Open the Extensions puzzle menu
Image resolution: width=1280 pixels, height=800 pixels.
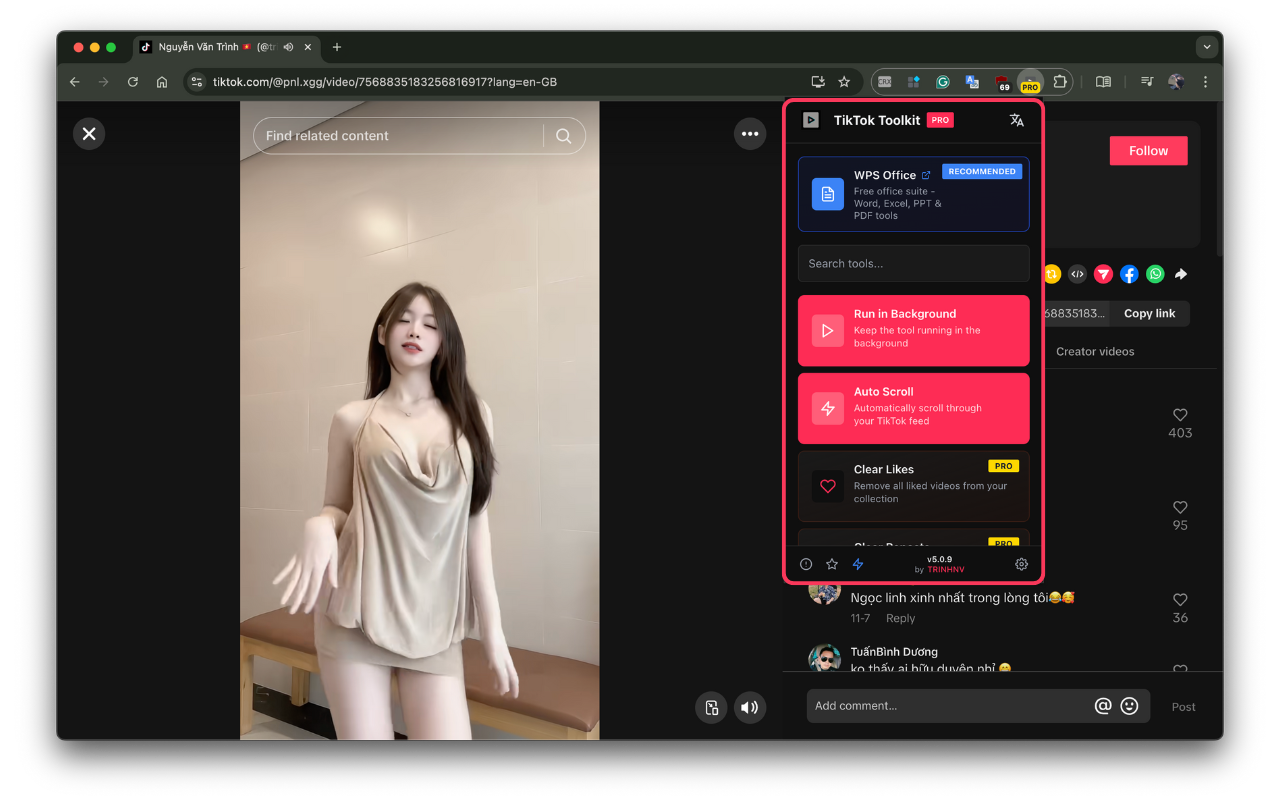click(x=1060, y=82)
